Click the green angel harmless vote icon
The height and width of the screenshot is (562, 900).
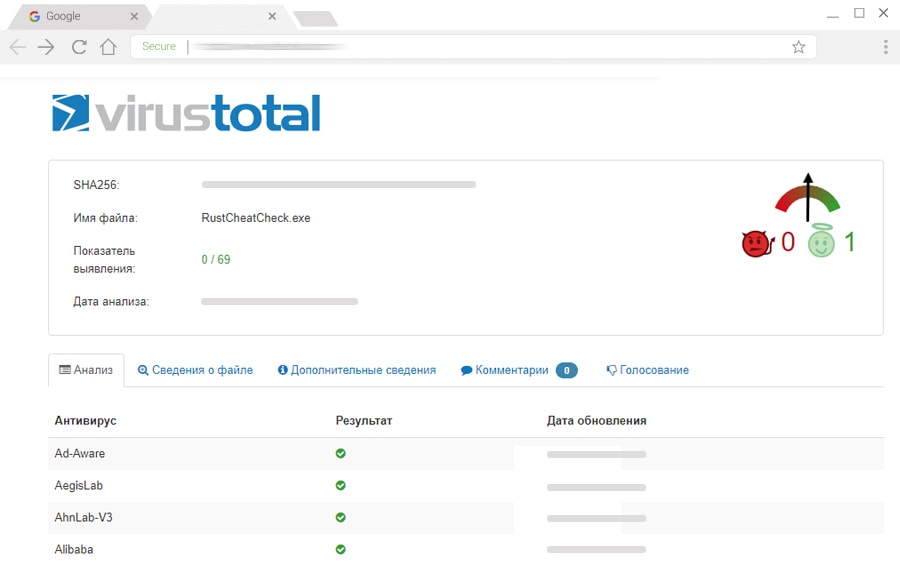point(821,241)
